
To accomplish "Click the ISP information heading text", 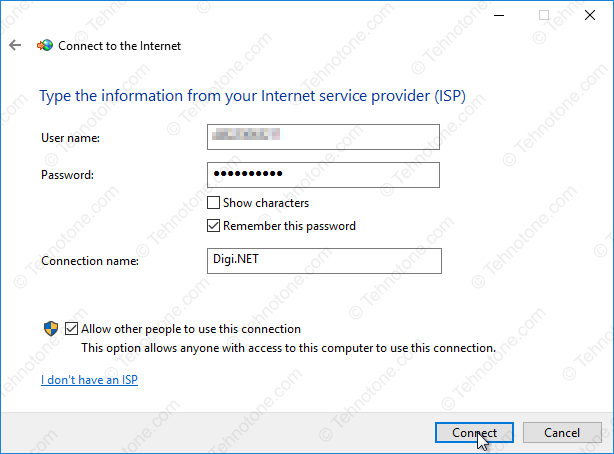I will coord(253,96).
